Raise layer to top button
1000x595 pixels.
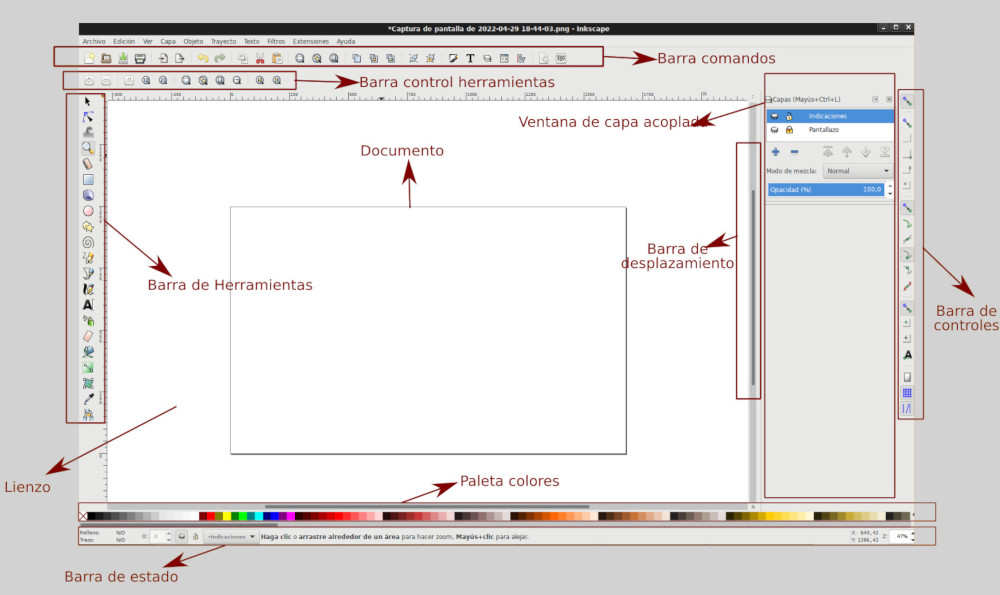tap(828, 152)
